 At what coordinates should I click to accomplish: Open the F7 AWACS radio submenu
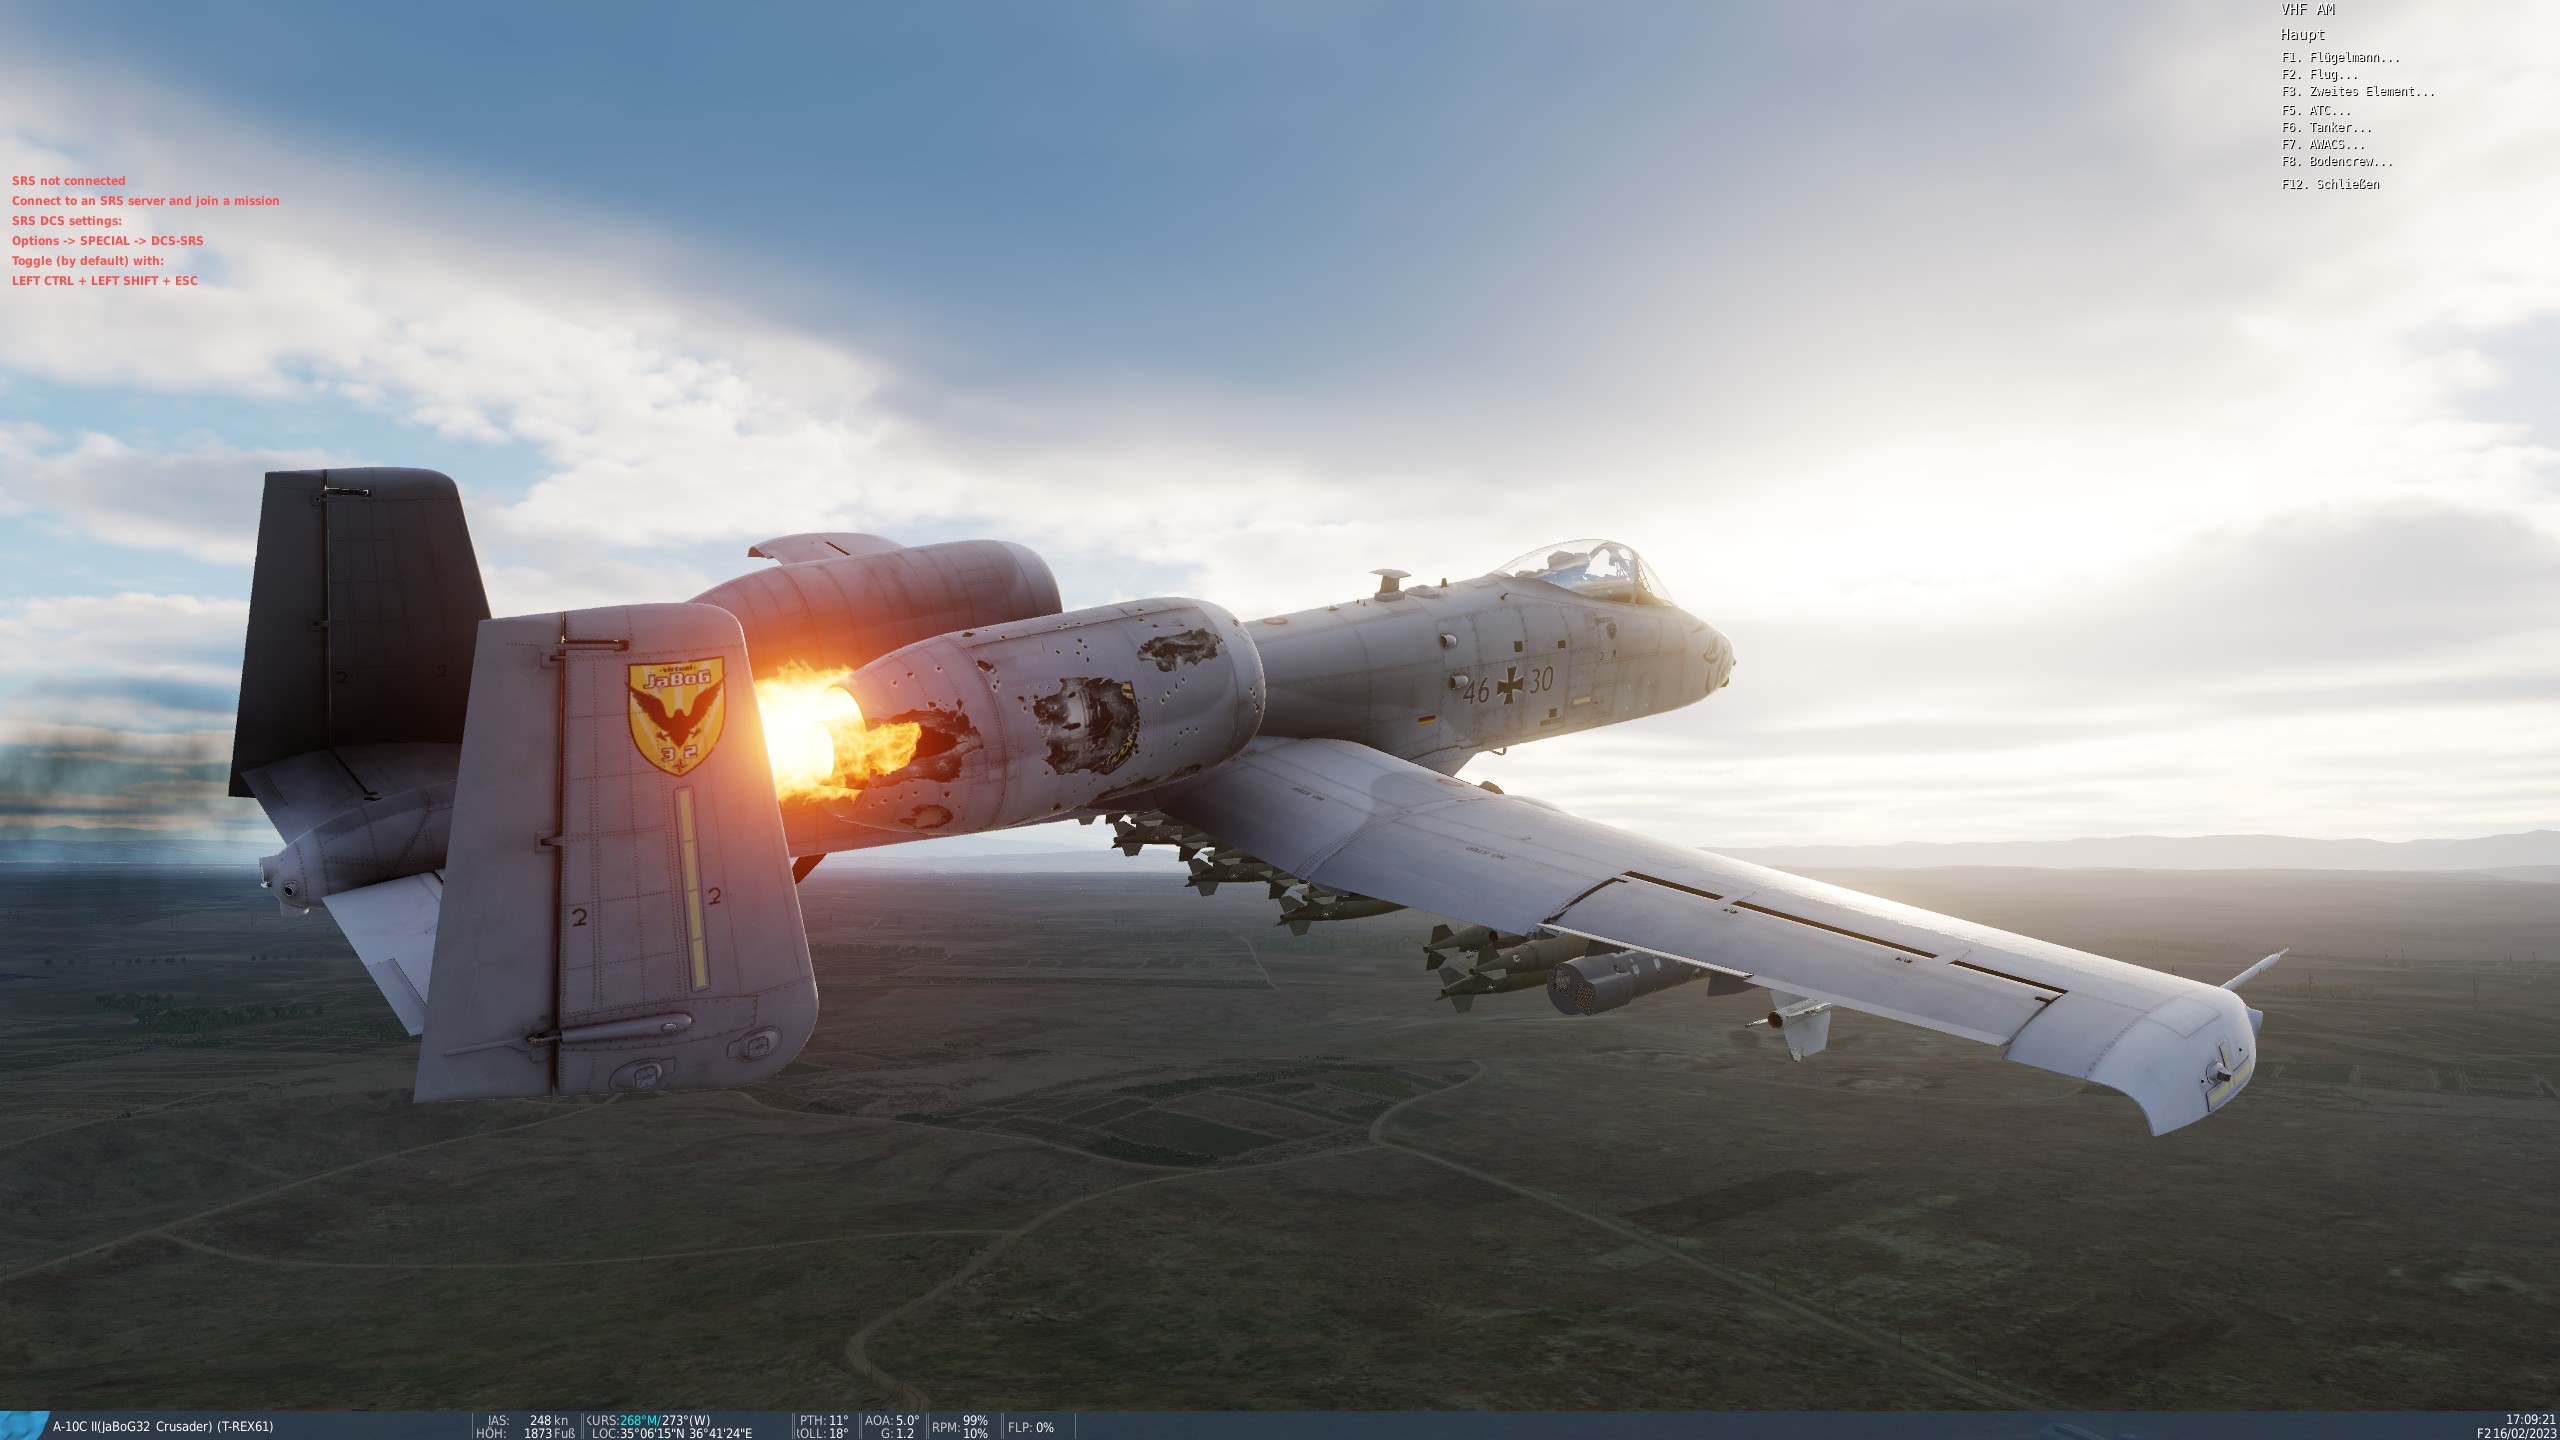(2323, 145)
